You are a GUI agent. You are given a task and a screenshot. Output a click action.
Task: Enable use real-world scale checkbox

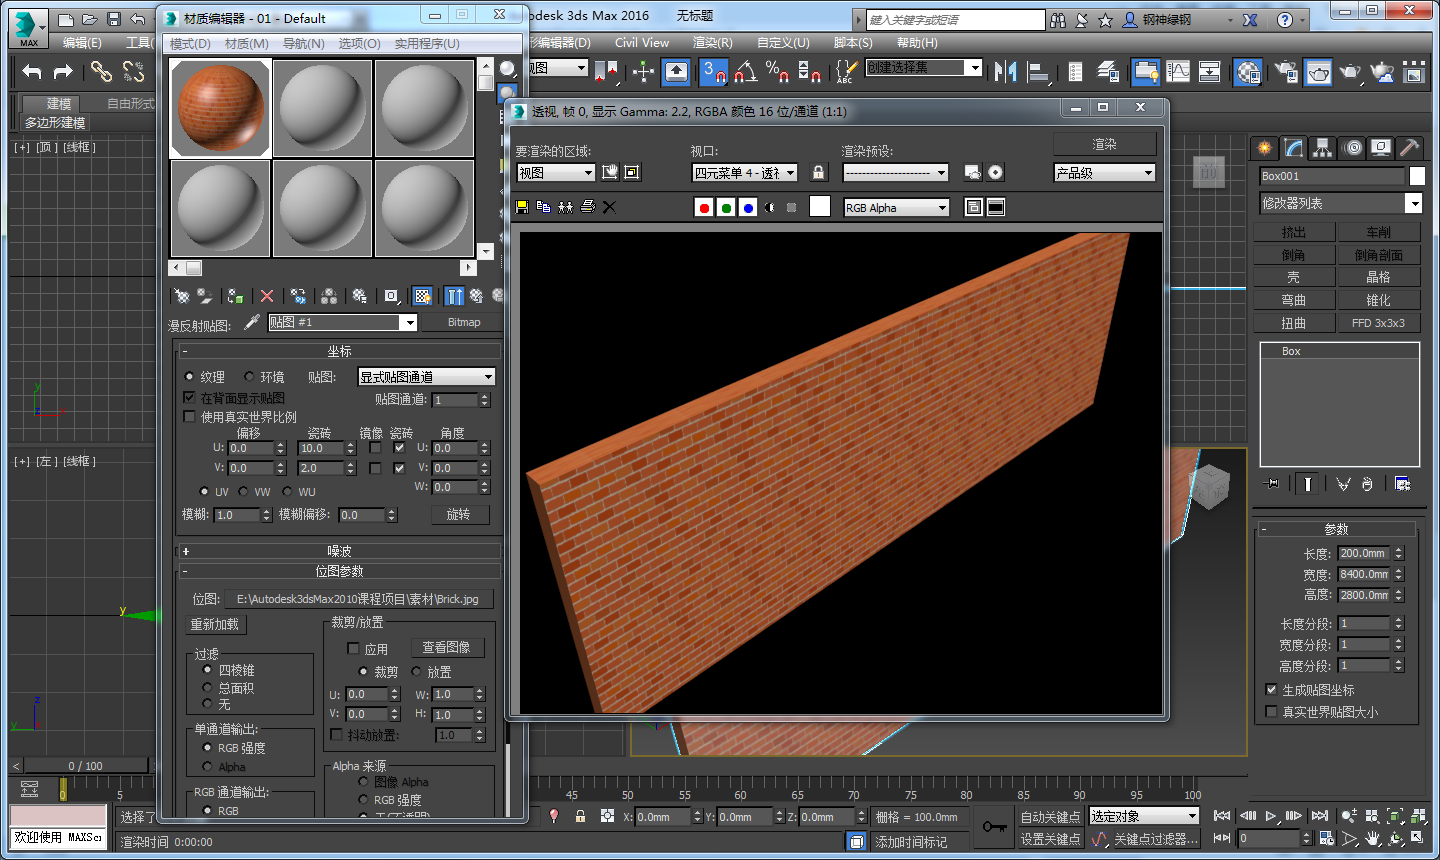(x=189, y=416)
